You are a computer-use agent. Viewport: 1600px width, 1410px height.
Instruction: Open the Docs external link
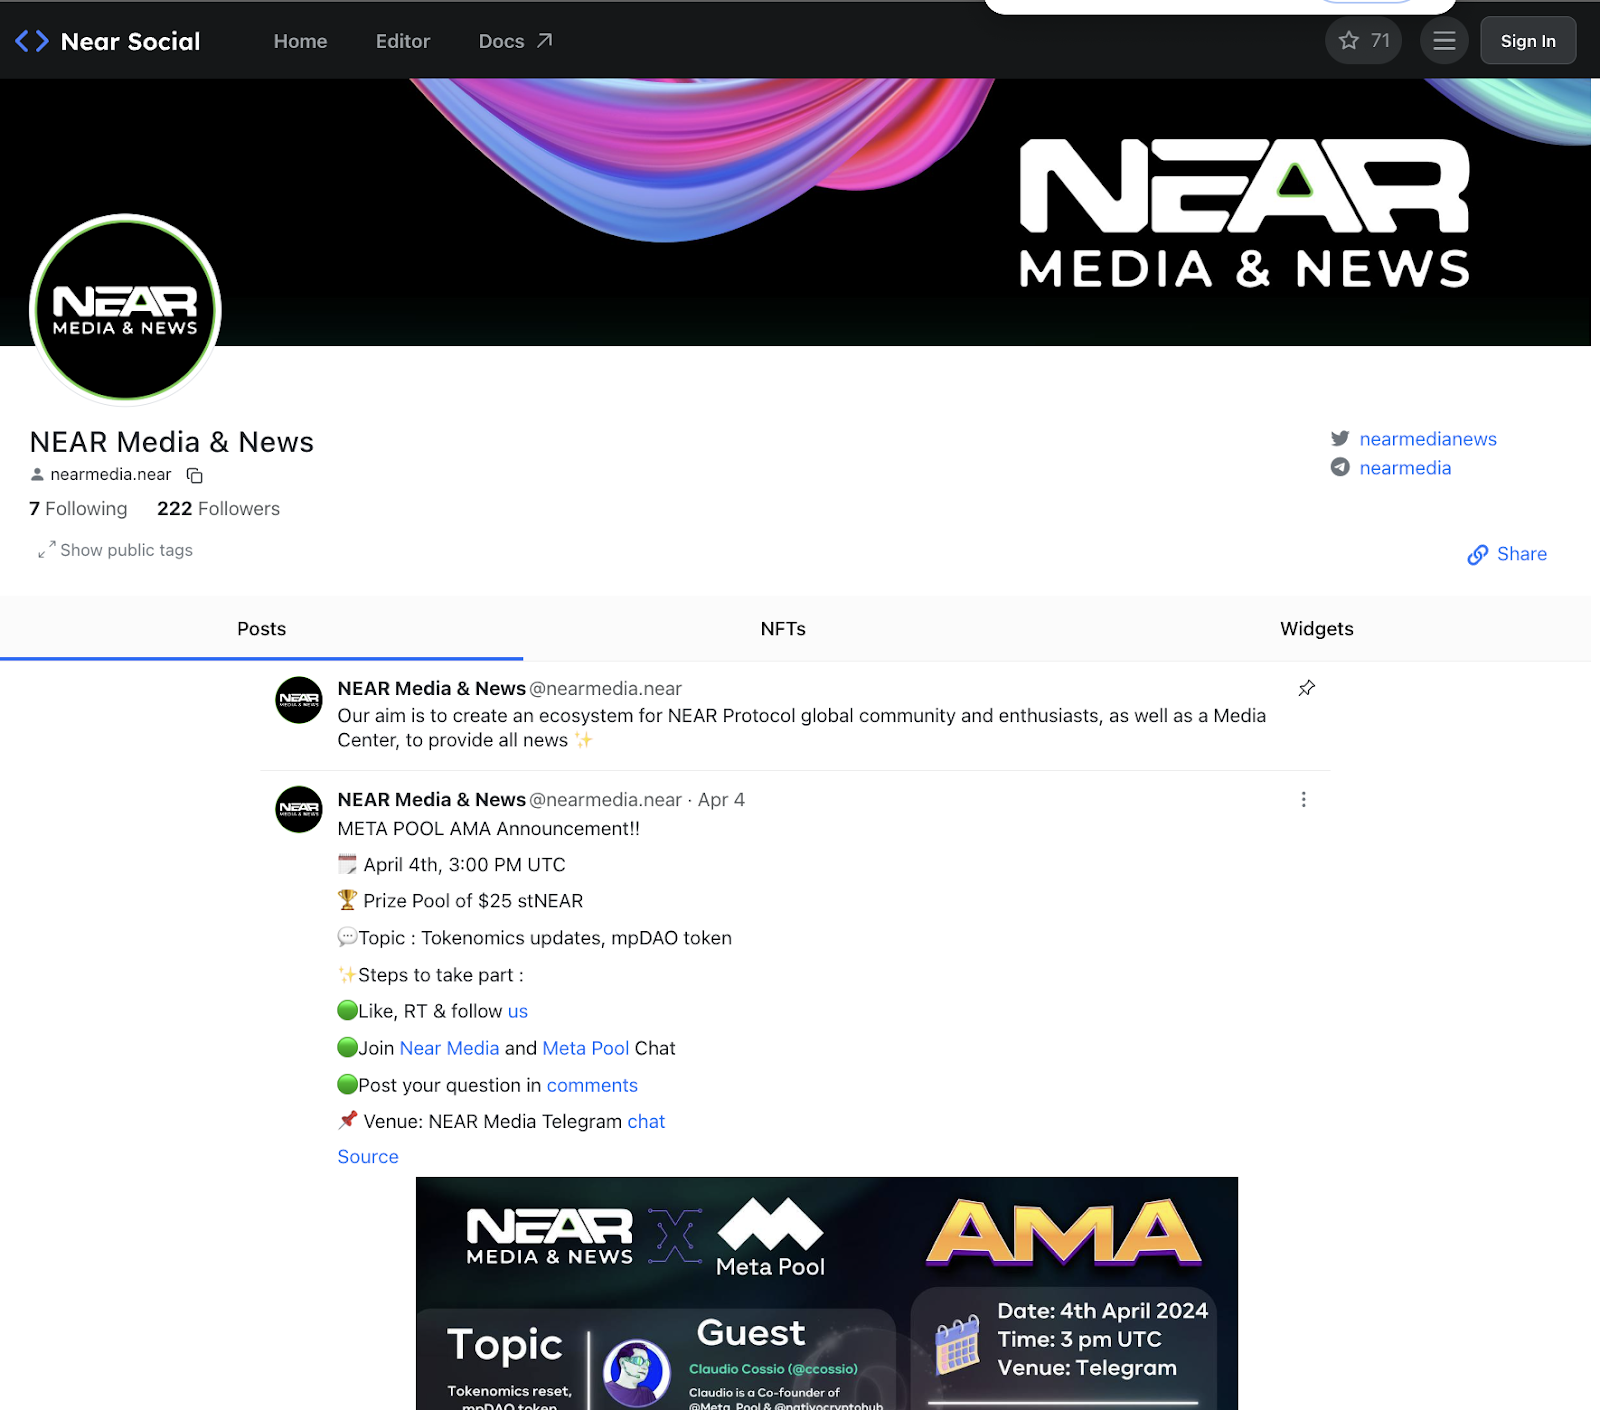click(x=515, y=41)
